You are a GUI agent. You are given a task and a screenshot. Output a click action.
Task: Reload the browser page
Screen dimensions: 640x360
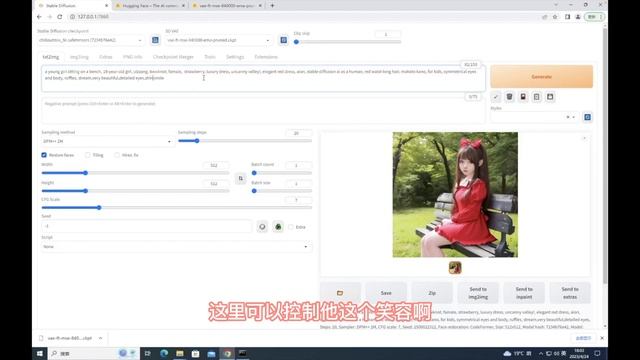point(60,17)
